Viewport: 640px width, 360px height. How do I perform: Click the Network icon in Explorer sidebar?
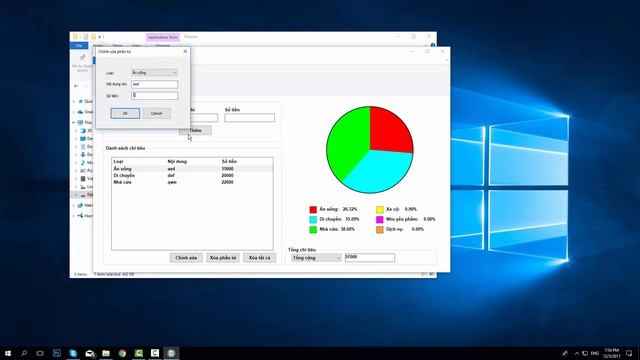[80, 205]
